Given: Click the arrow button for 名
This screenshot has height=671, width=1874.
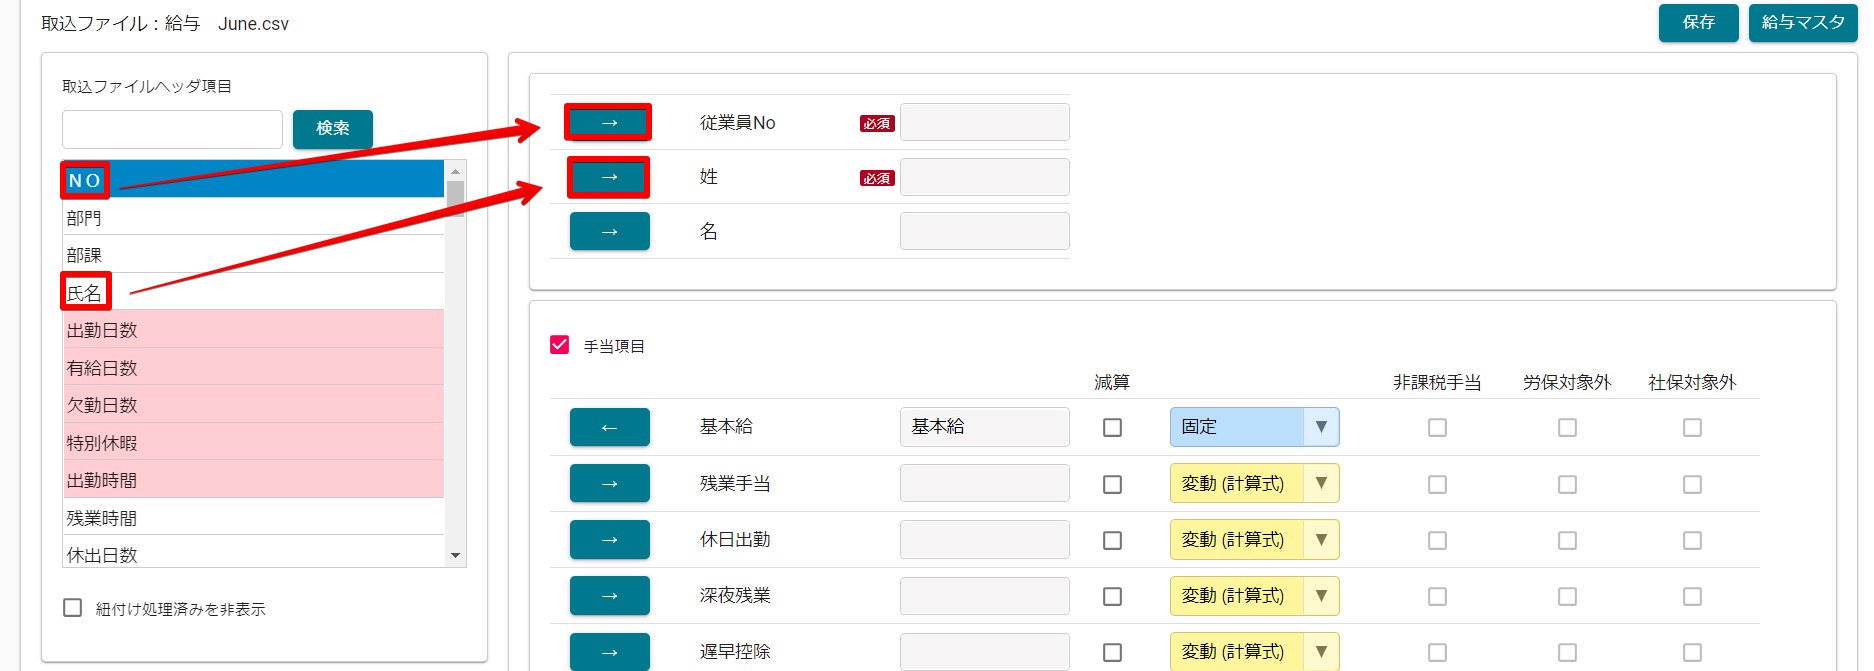Looking at the screenshot, I should [609, 231].
